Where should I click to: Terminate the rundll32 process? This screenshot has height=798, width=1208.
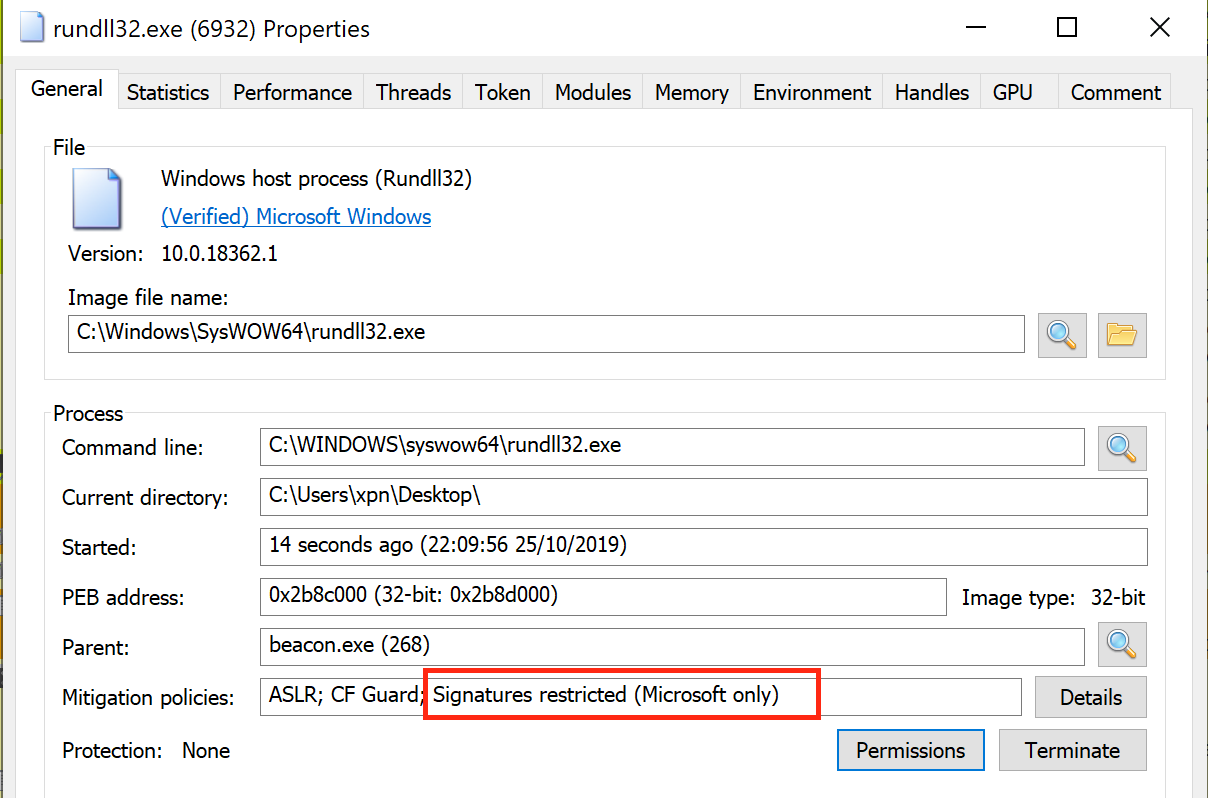click(1072, 749)
